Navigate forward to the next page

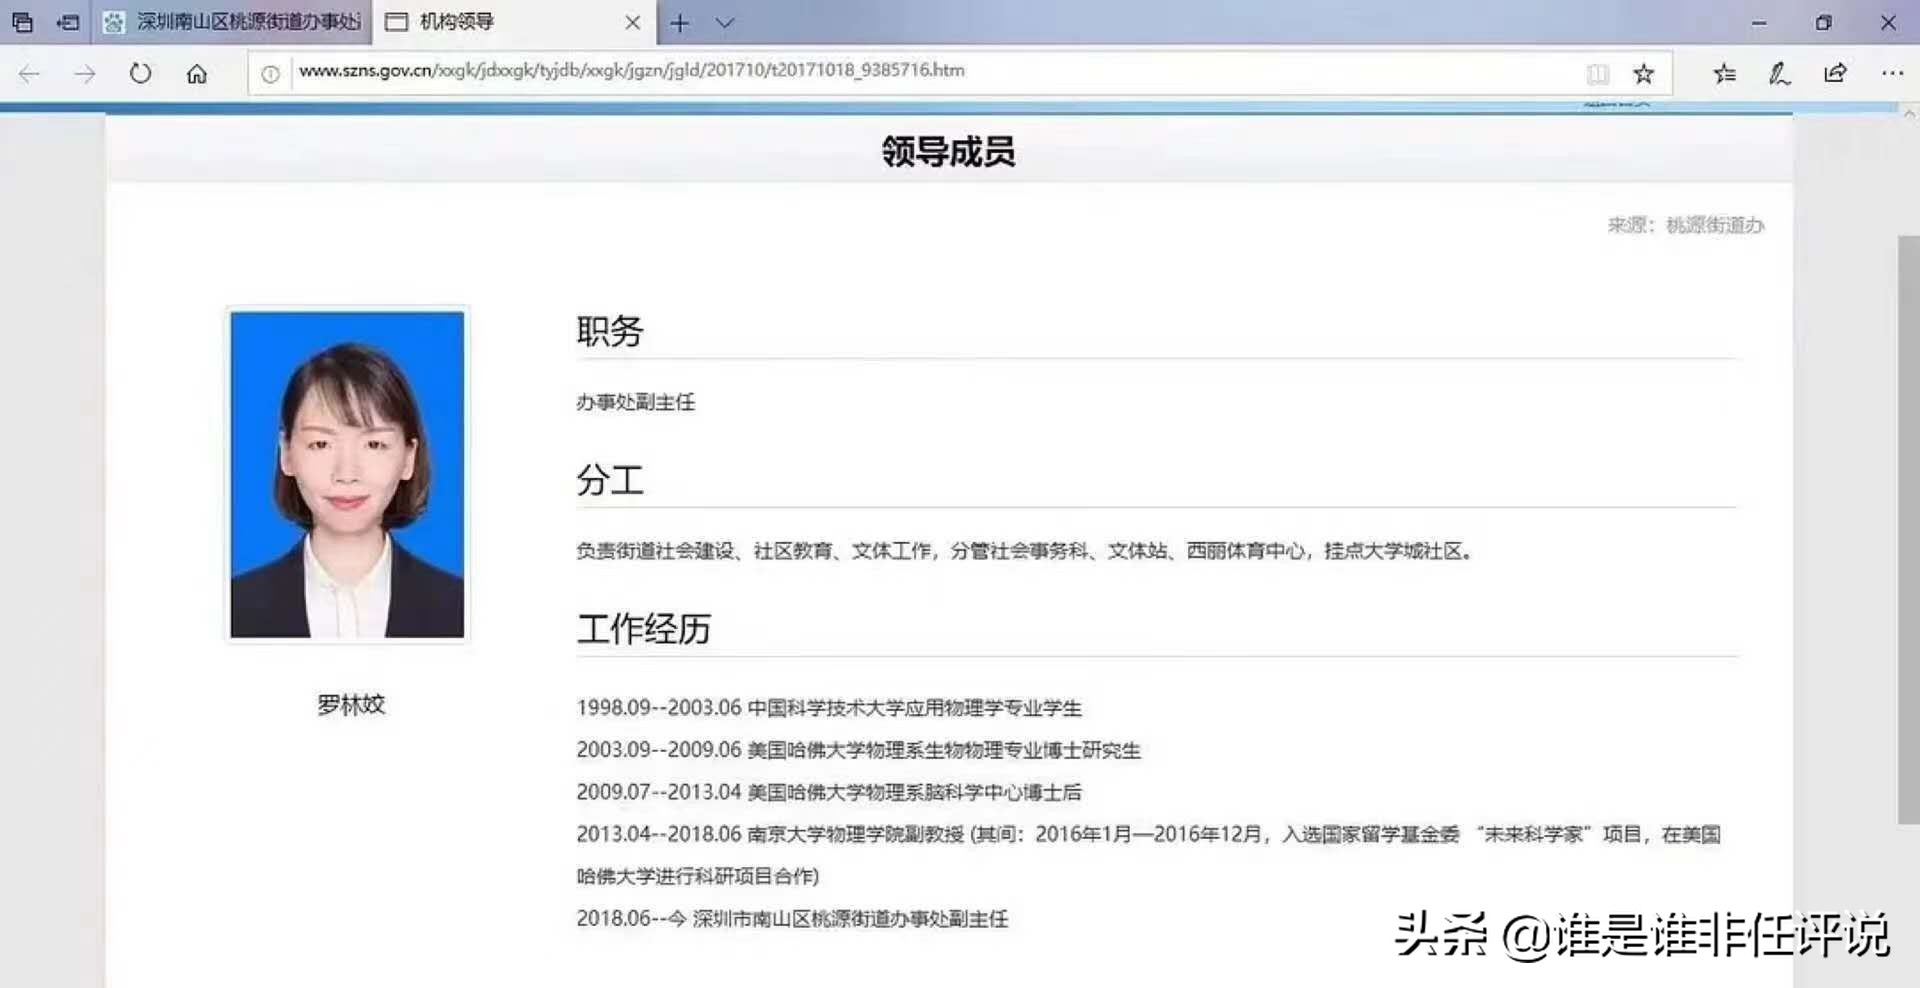[85, 73]
